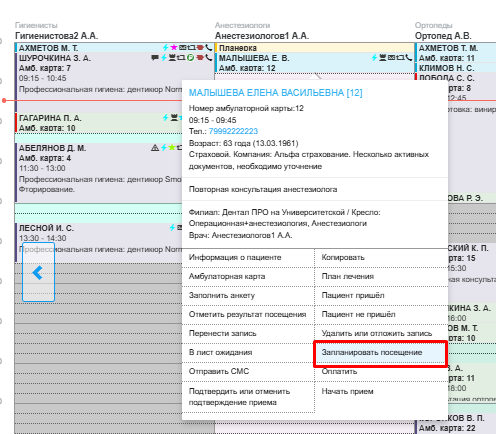Click phone number 79992222223
This screenshot has width=496, height=434.
coord(233,131)
